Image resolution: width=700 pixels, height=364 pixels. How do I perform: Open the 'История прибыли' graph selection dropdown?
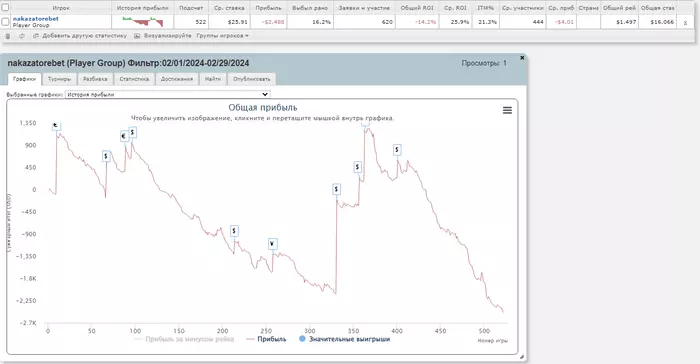coord(167,94)
